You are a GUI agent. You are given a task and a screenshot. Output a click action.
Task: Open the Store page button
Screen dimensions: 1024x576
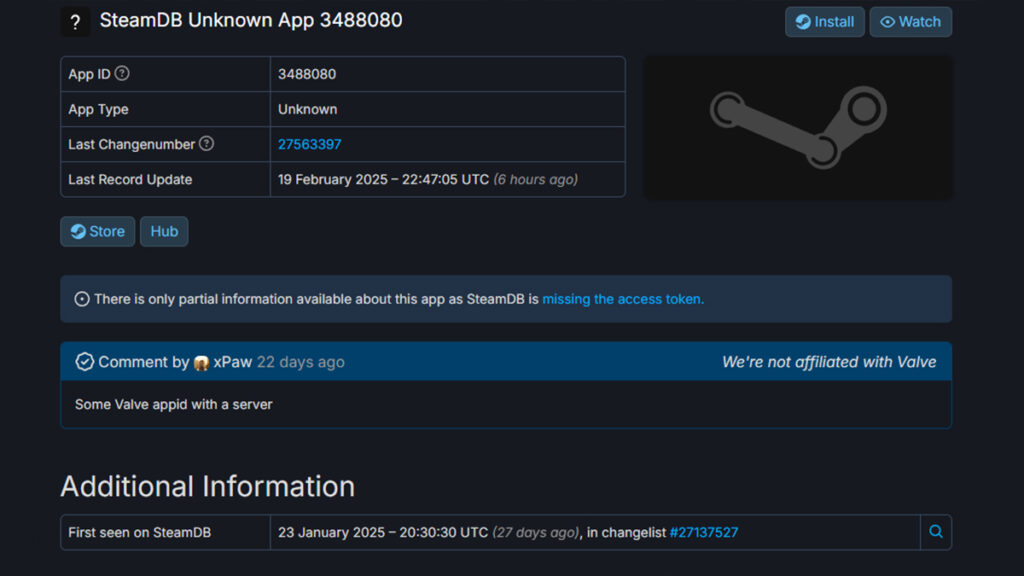point(97,232)
